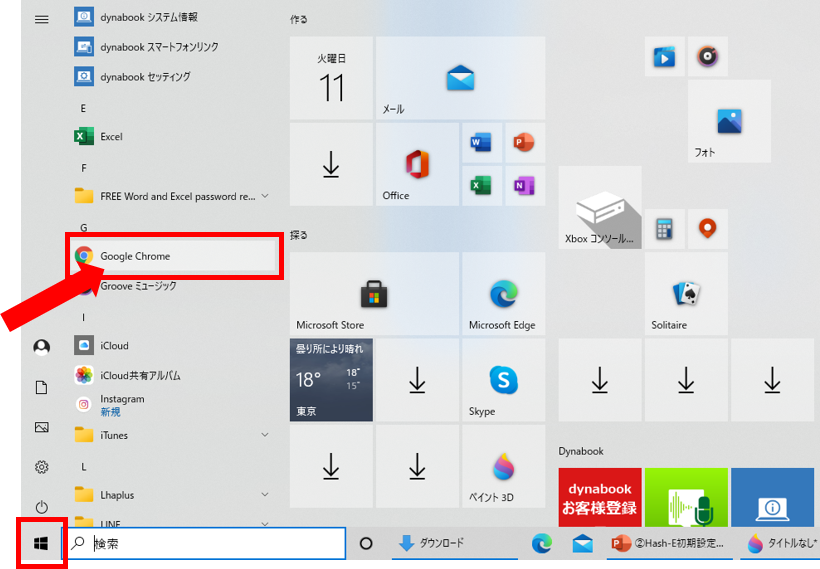Viewport: 820px width, 569px height.
Task: Open the Windows Start button
Action: pos(41,543)
